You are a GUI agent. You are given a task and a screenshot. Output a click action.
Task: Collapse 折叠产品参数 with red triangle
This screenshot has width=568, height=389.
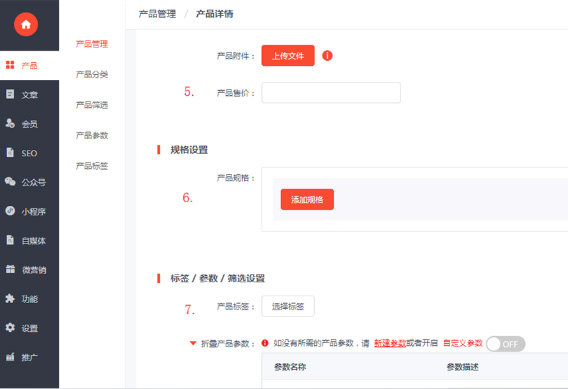[193, 343]
